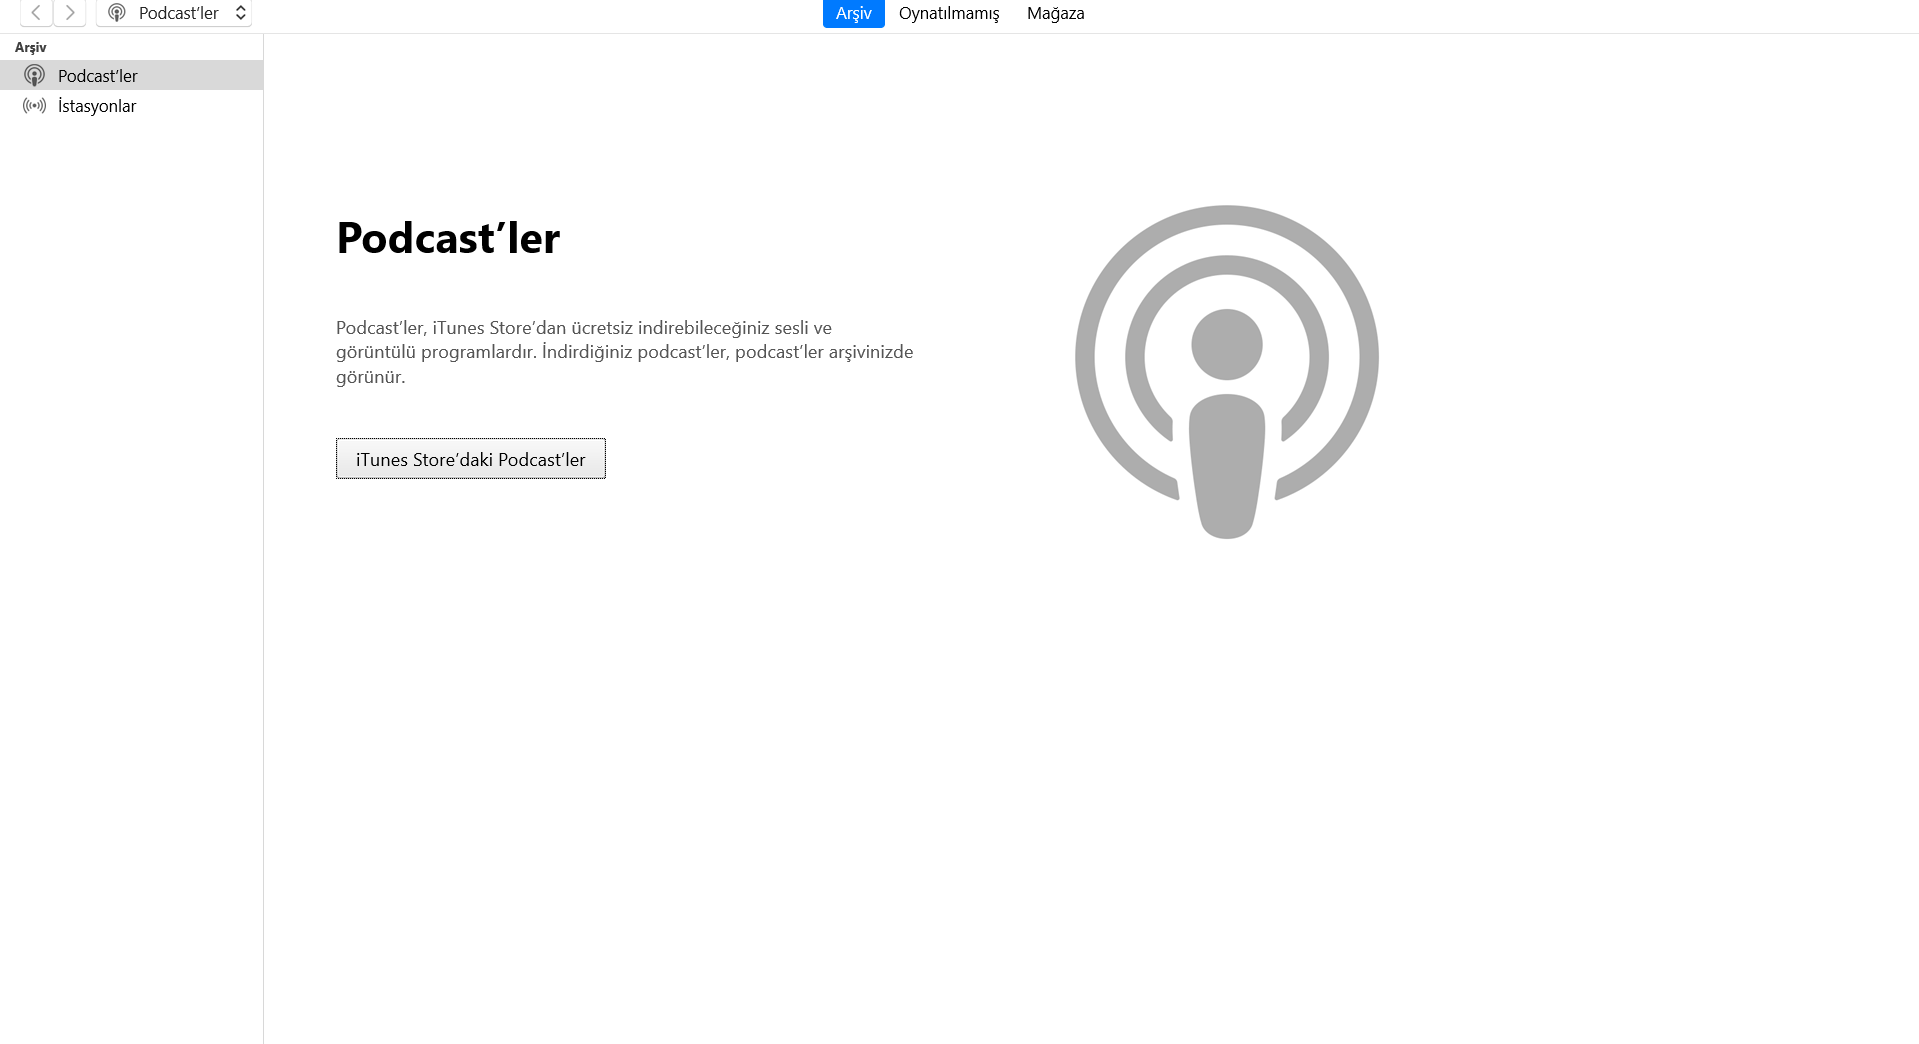Switch to the Oynatılmamış tab
Screen dimensions: 1919x1044
coord(949,13)
